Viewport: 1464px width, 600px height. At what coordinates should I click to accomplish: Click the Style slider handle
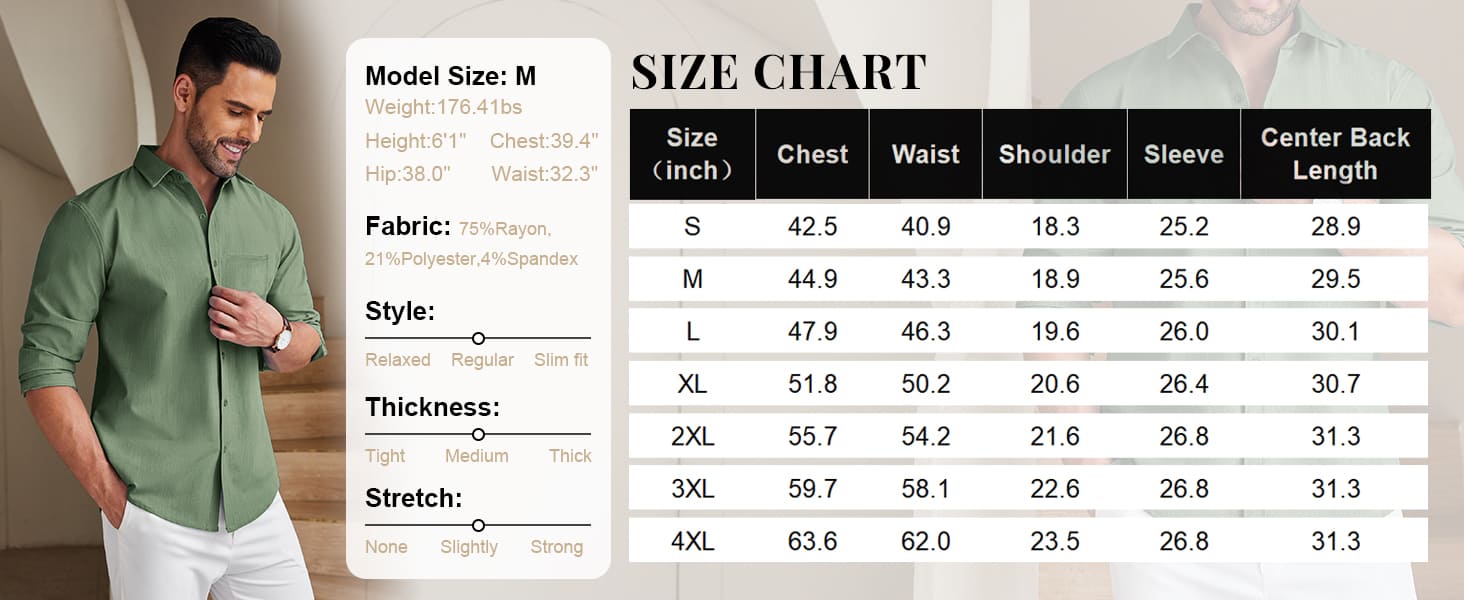pos(478,339)
